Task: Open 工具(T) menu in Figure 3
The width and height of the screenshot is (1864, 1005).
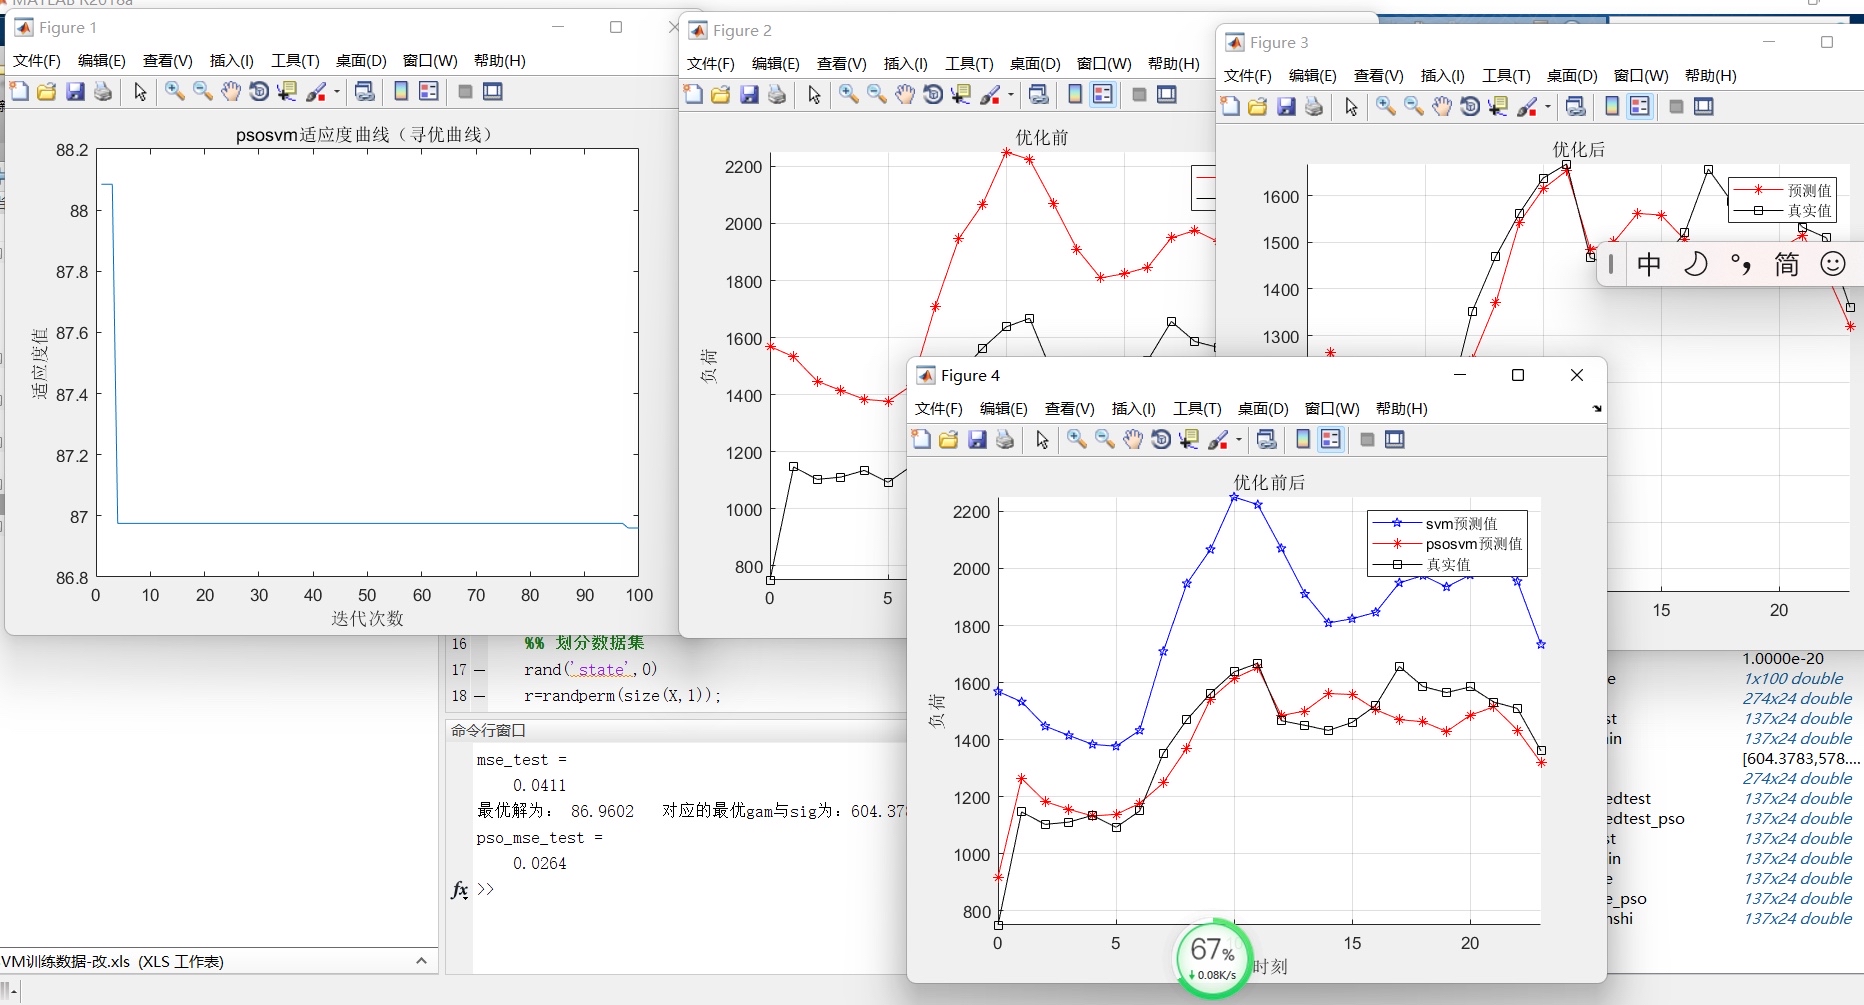Action: click(1506, 76)
